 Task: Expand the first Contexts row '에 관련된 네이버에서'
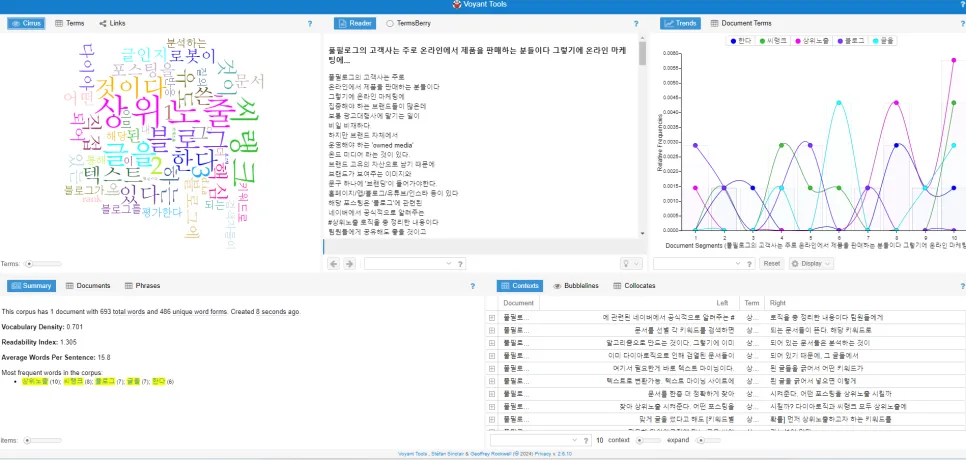(x=492, y=318)
